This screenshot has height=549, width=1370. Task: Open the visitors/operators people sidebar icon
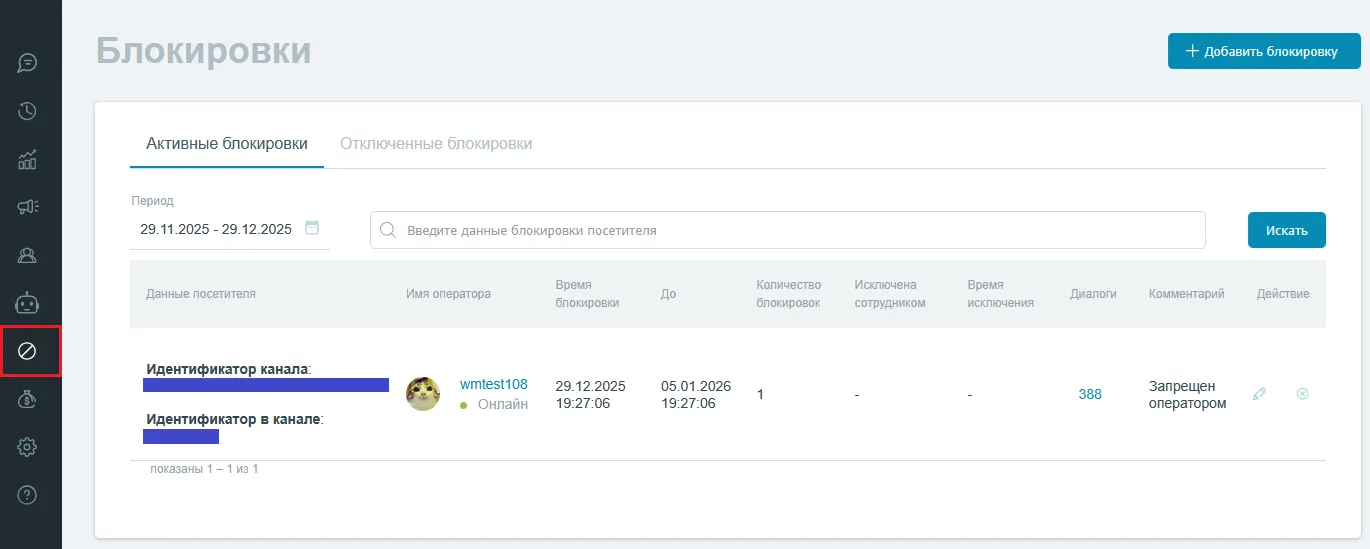coord(28,255)
